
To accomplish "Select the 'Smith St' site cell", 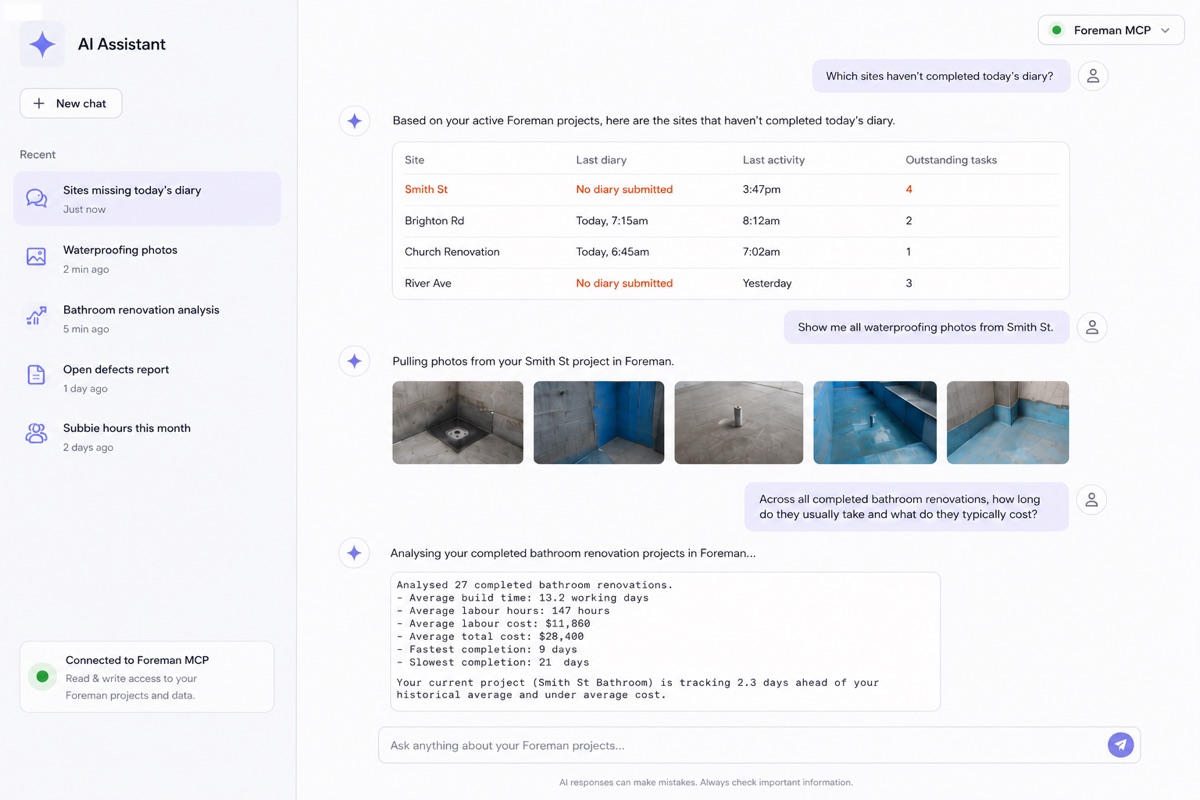I will [426, 189].
